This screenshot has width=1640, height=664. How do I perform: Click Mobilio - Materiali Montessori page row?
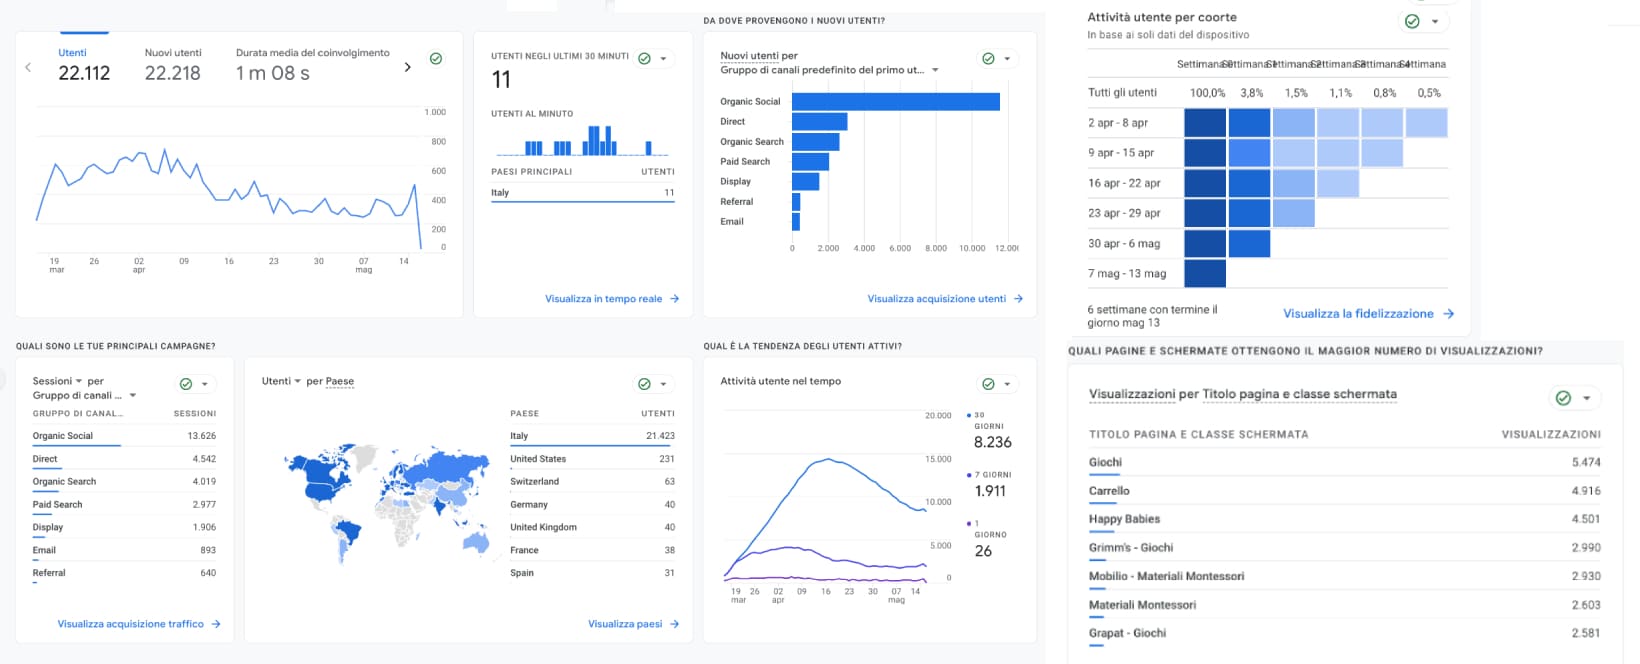pyautogui.click(x=1344, y=577)
